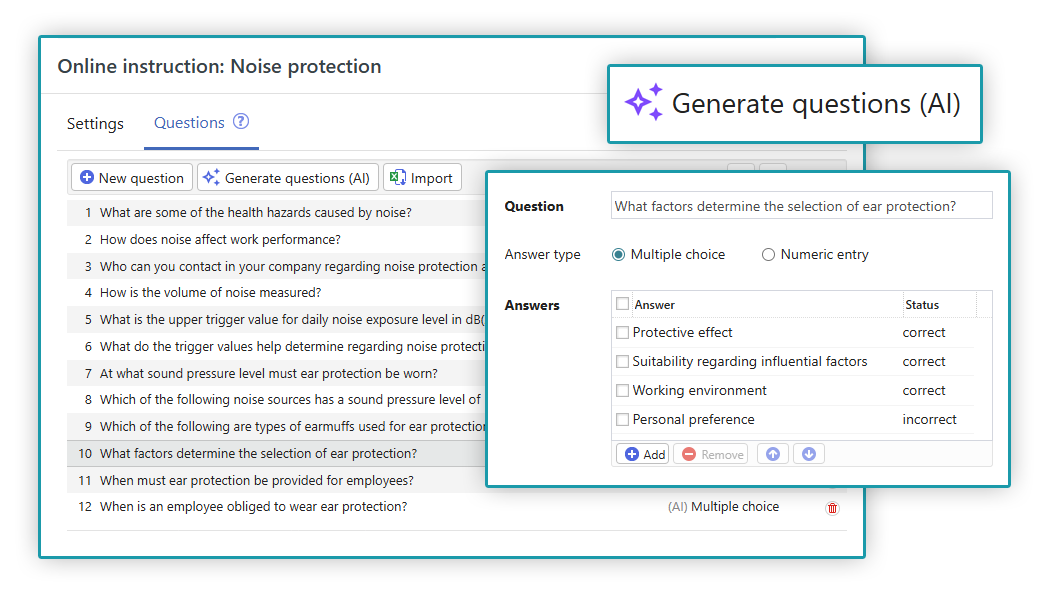Select the Multiple choice answer type

pyautogui.click(x=618, y=254)
